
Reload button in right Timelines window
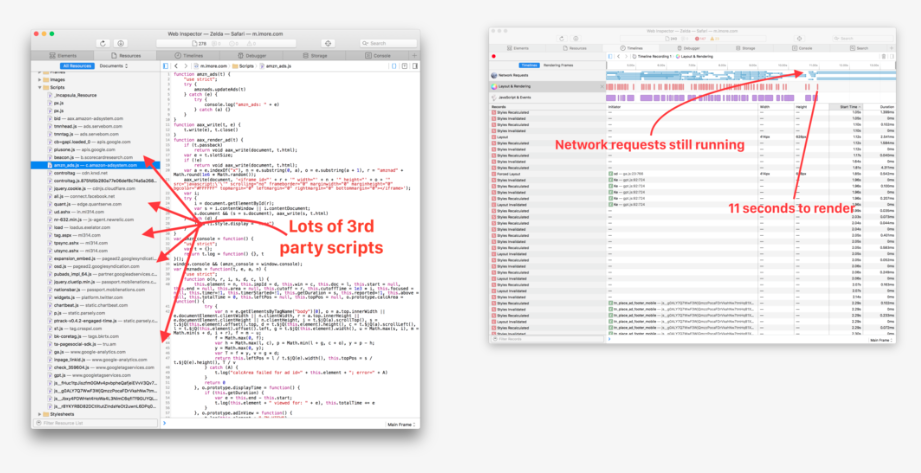point(562,39)
